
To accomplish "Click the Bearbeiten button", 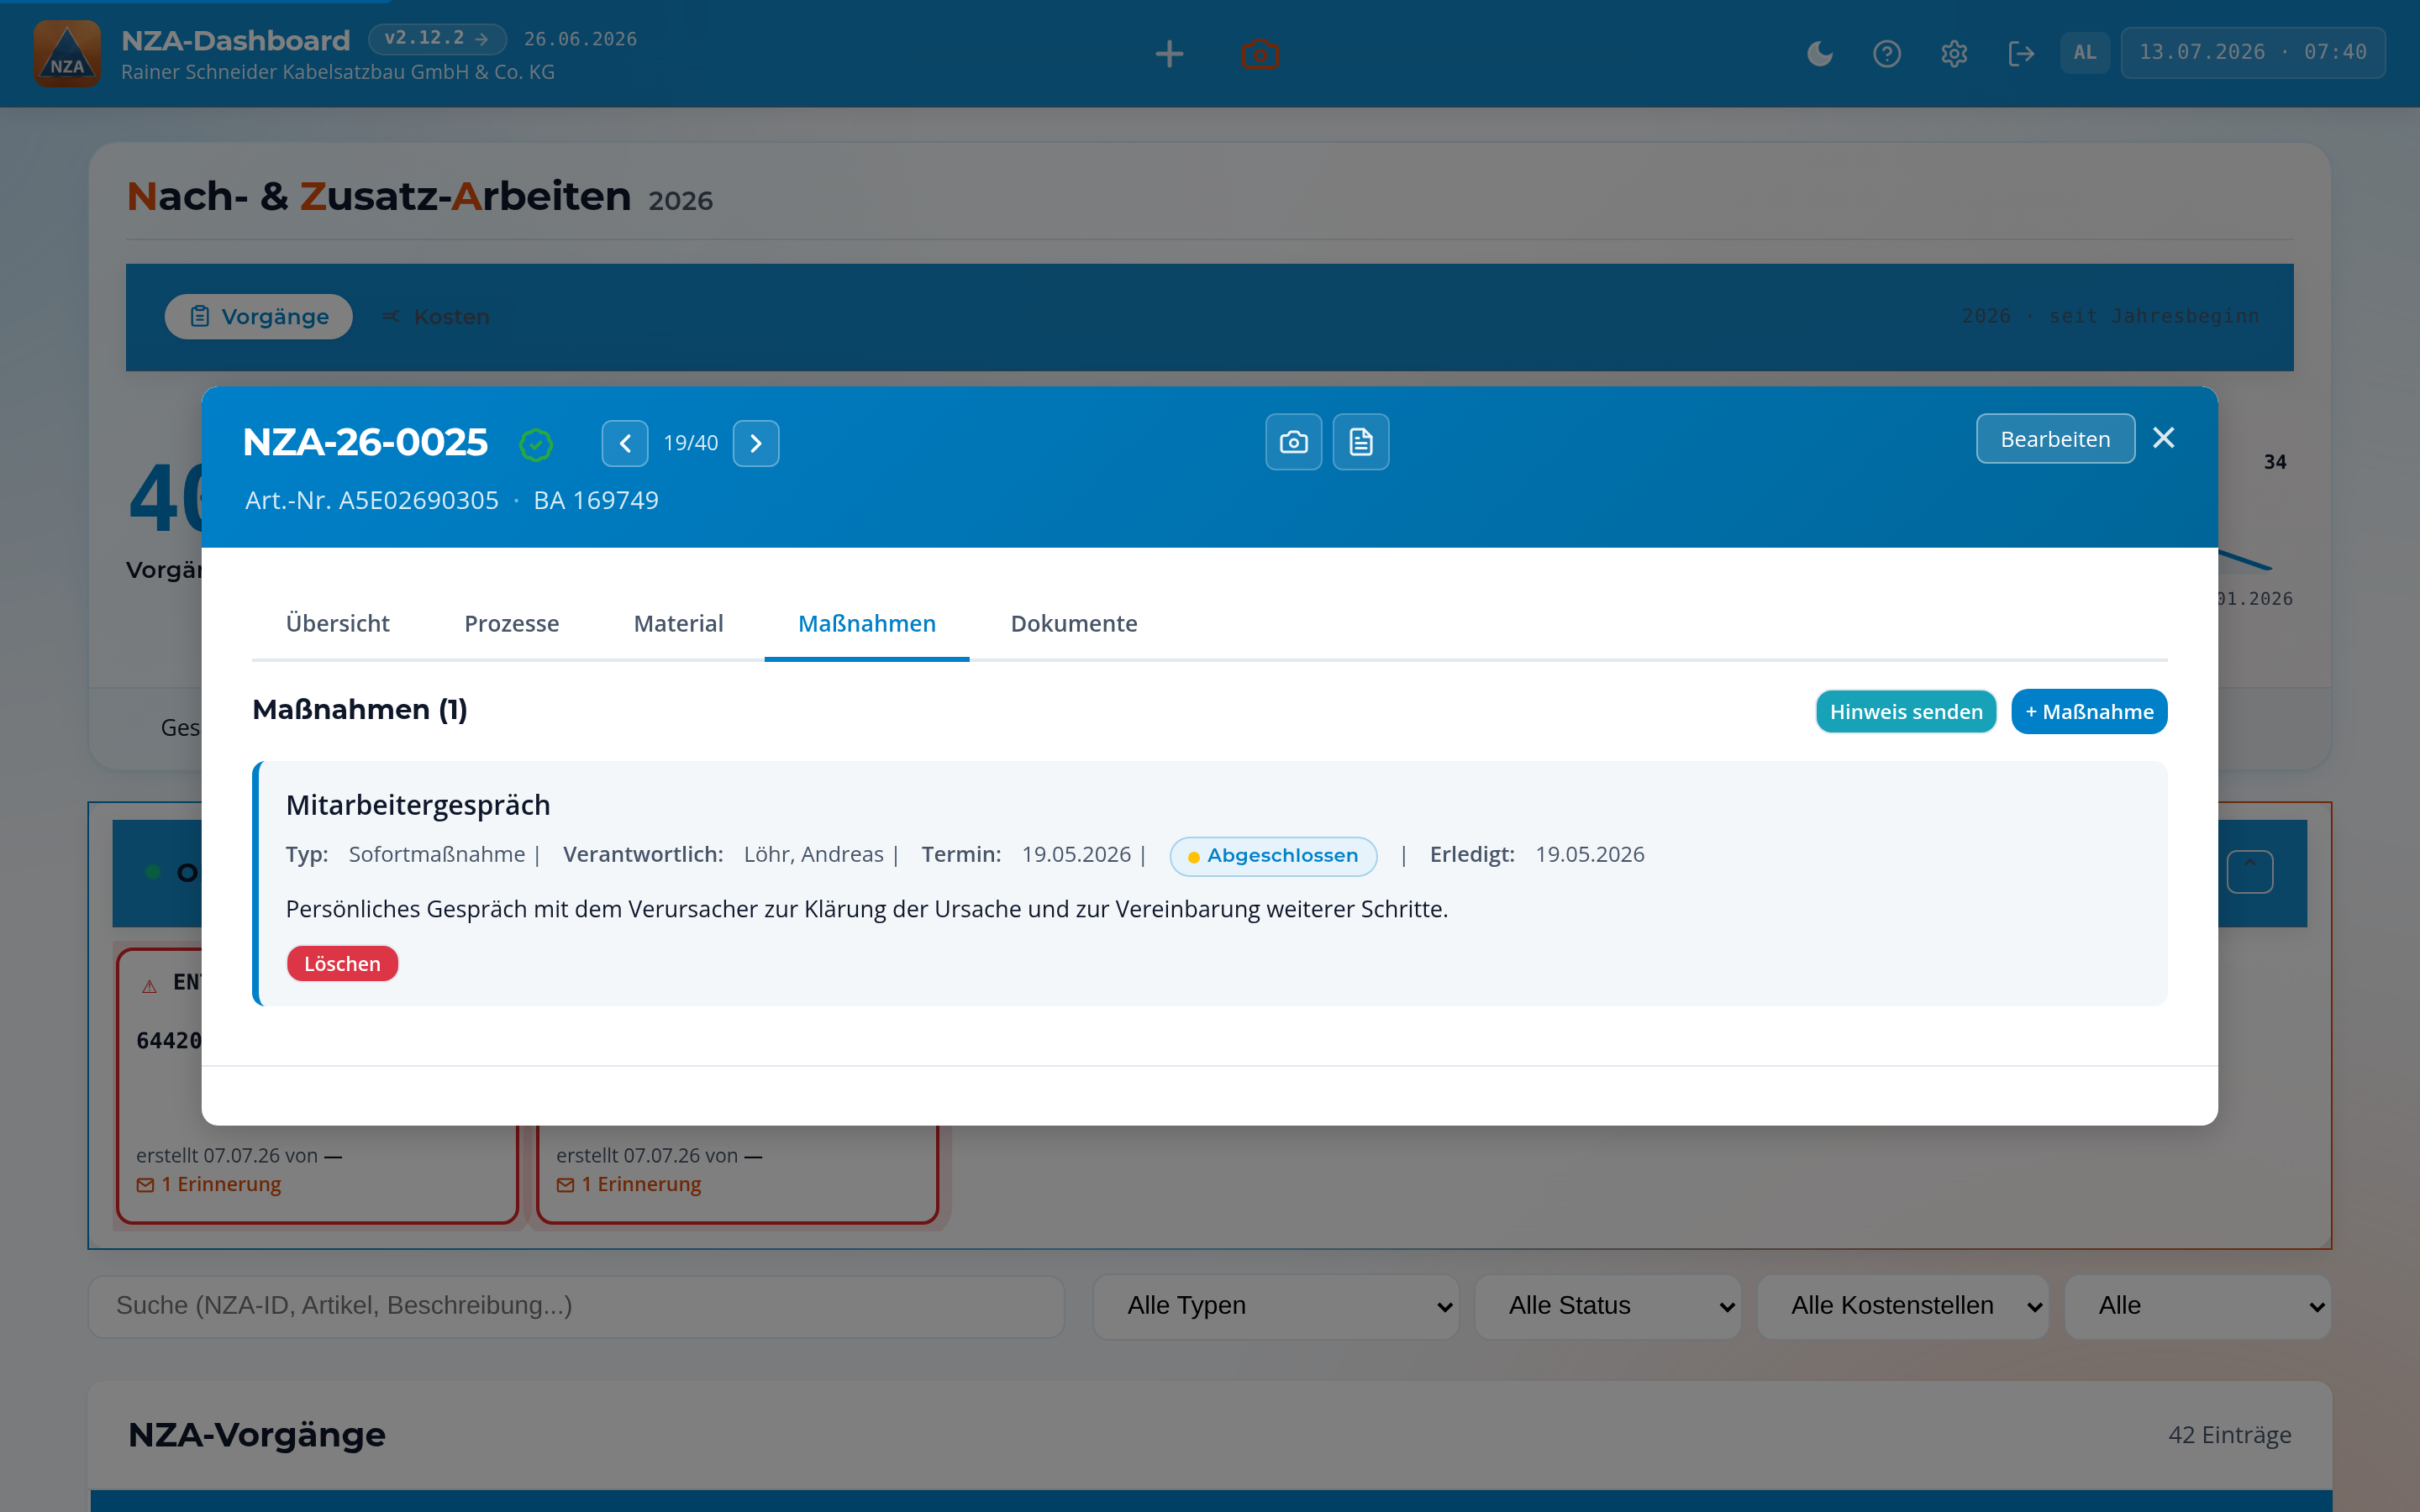I will (x=2055, y=439).
